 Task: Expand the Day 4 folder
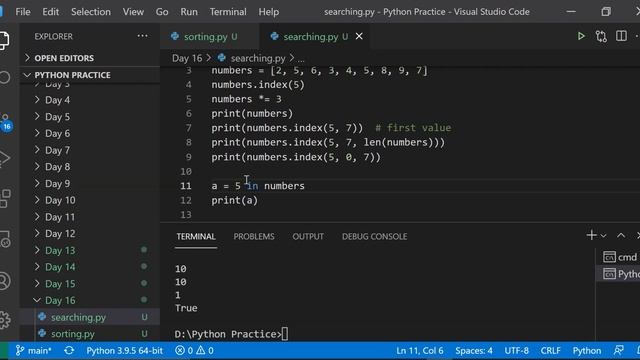[90, 100]
